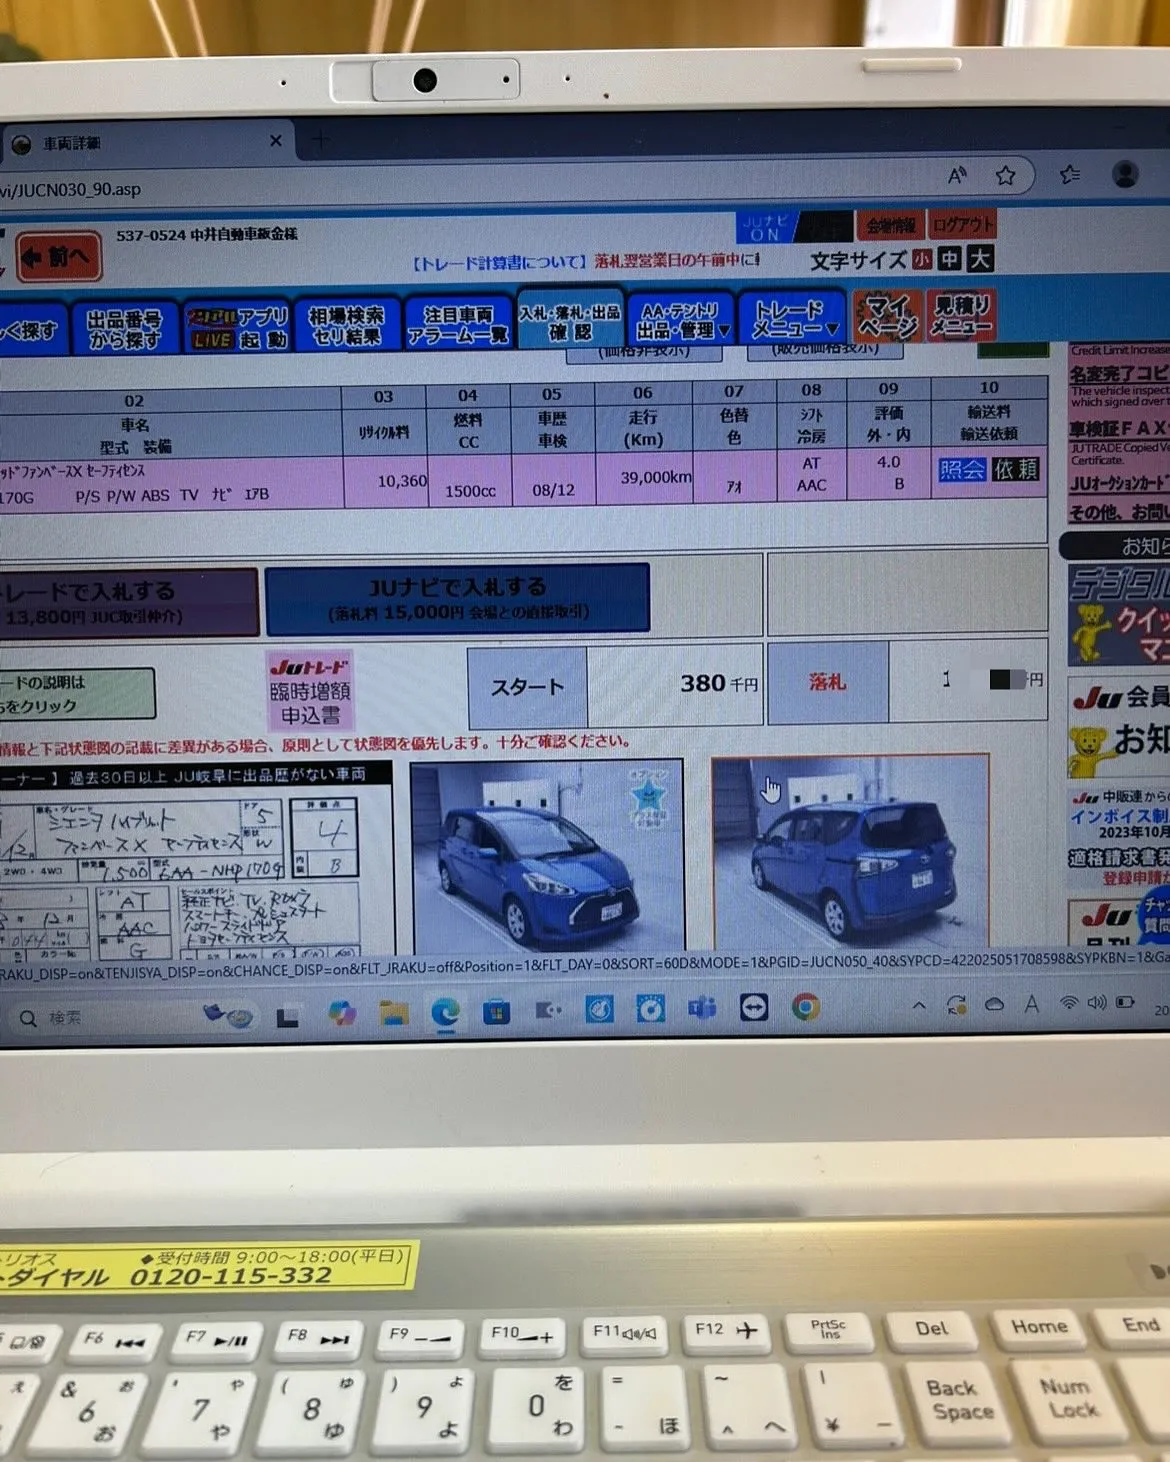This screenshot has width=1170, height=1462.
Task: Open Microsoft Teams taskbar icon
Action: click(x=701, y=1009)
